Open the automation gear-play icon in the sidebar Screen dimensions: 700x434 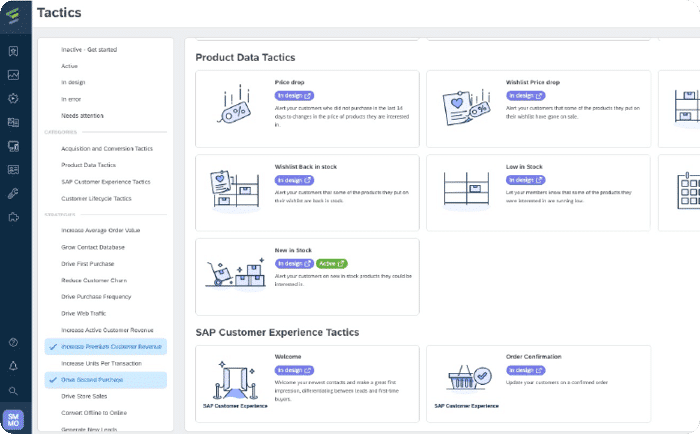click(x=13, y=98)
